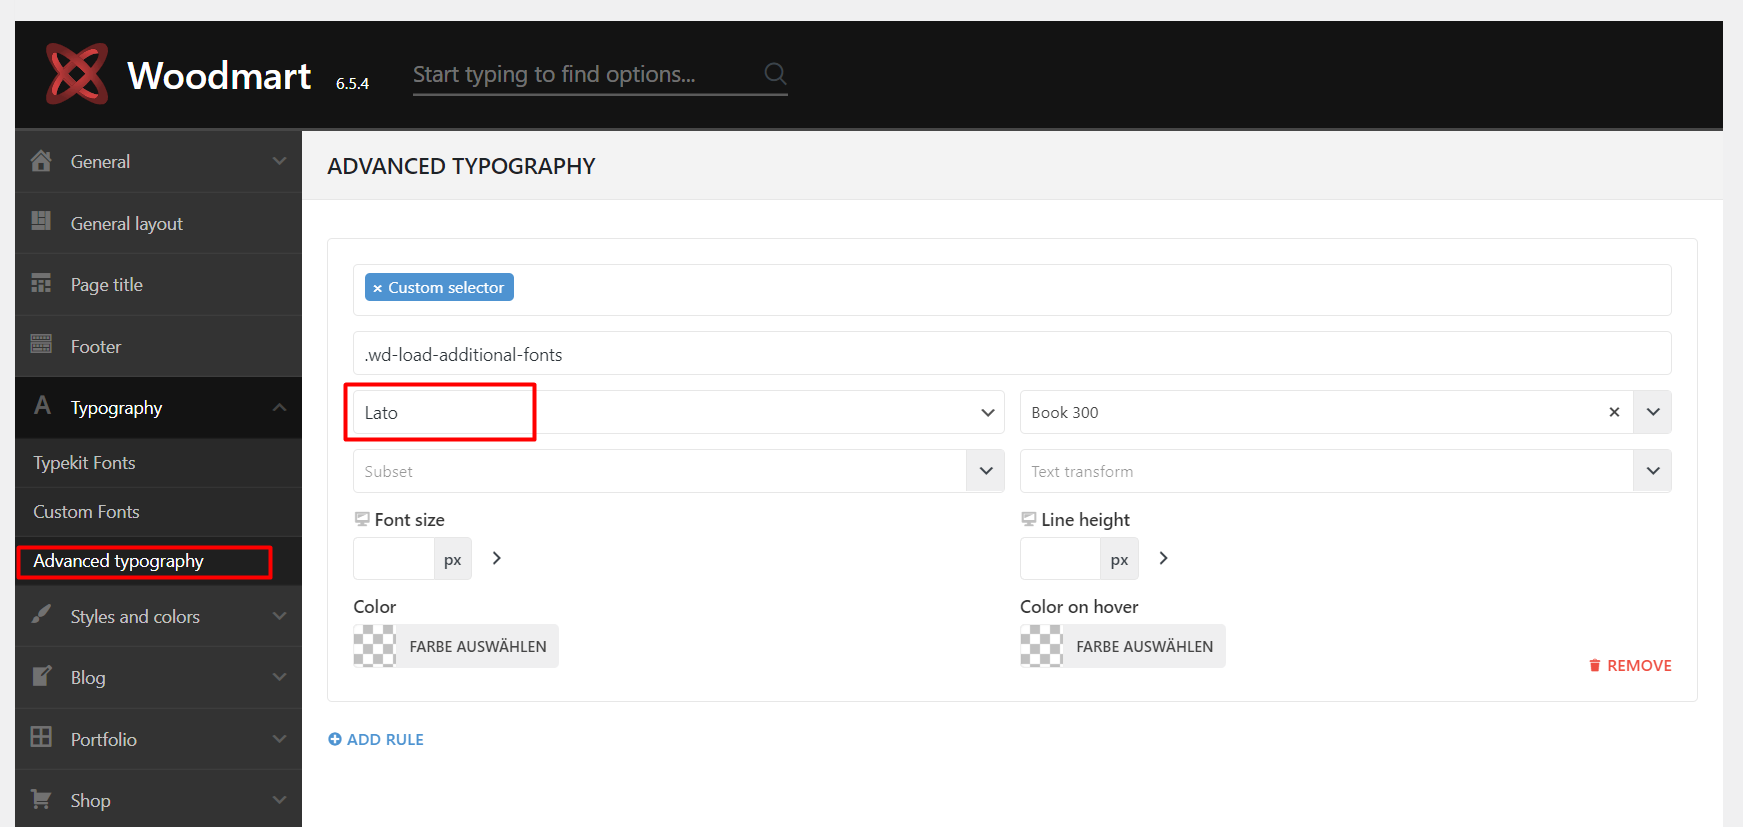
Task: Remove the Custom selector tag
Action: pos(377,288)
